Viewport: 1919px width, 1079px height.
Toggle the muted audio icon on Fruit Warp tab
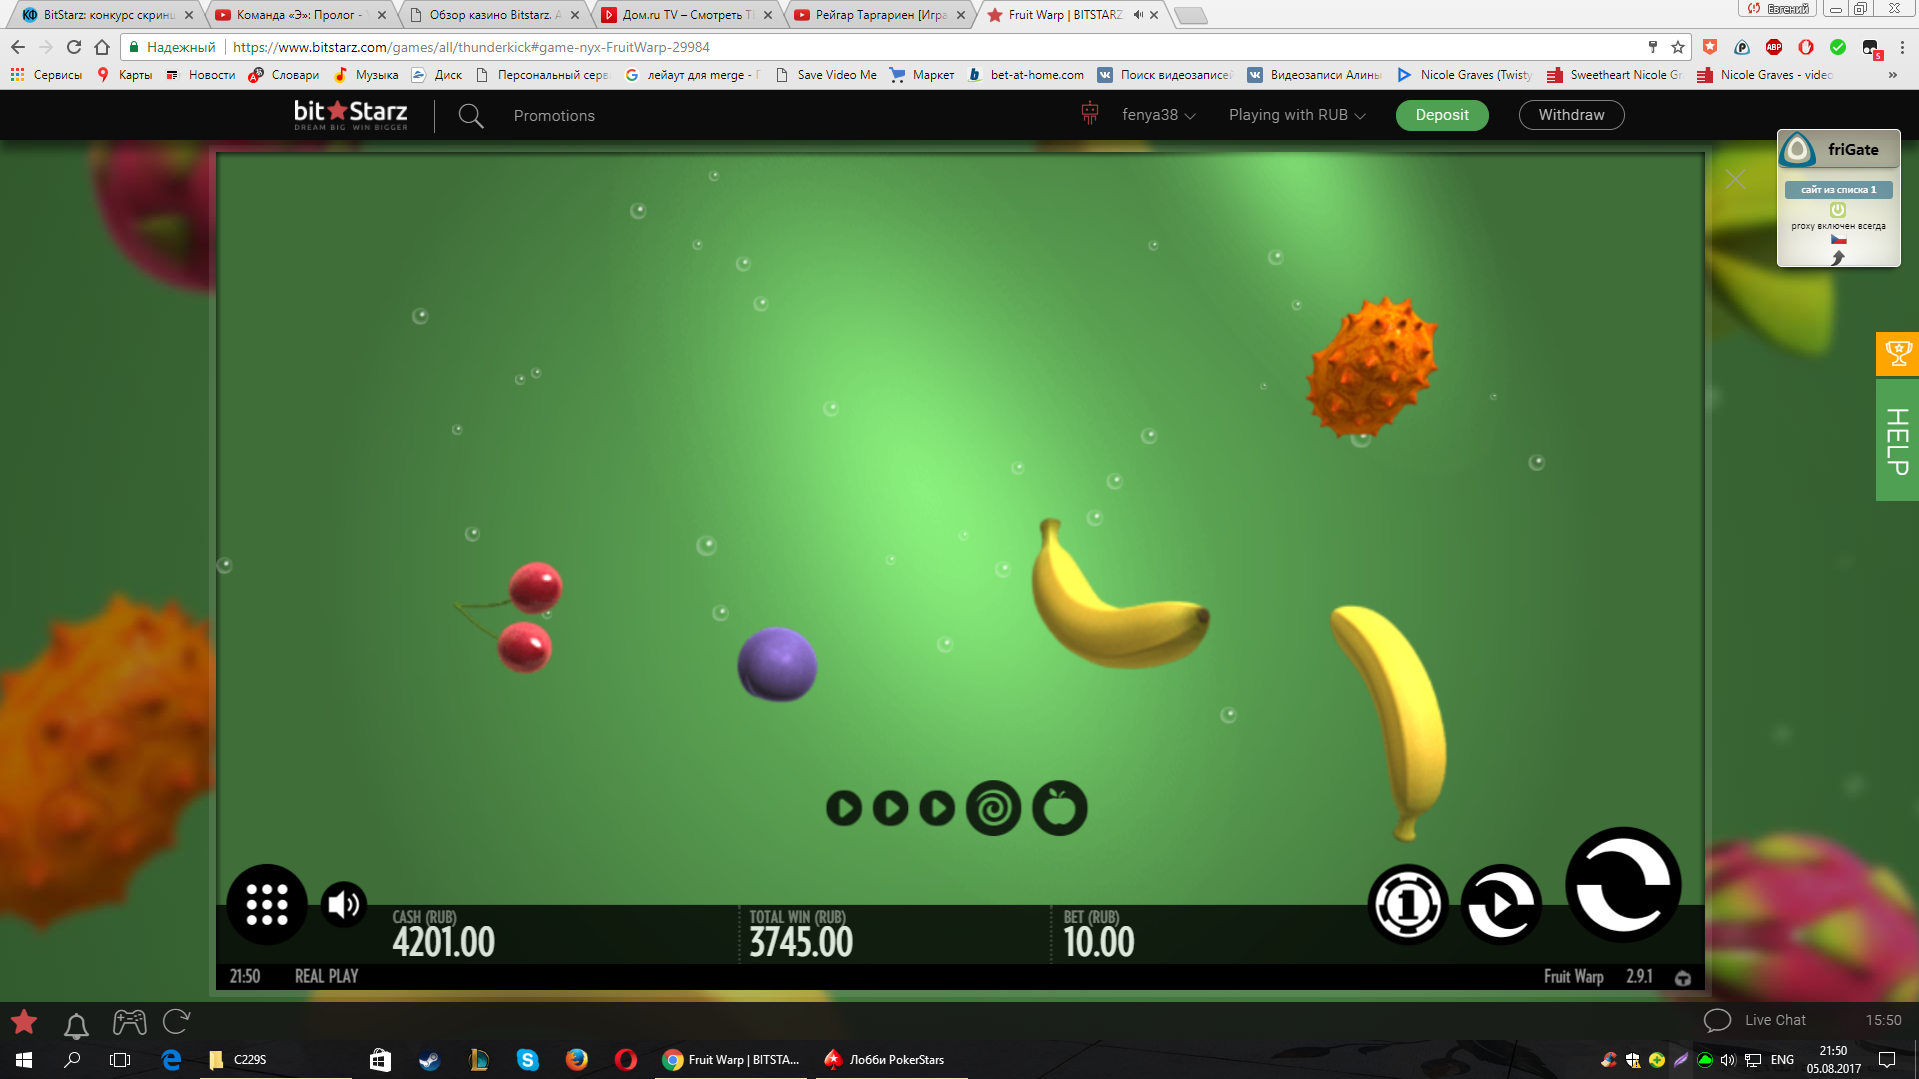click(x=1138, y=15)
